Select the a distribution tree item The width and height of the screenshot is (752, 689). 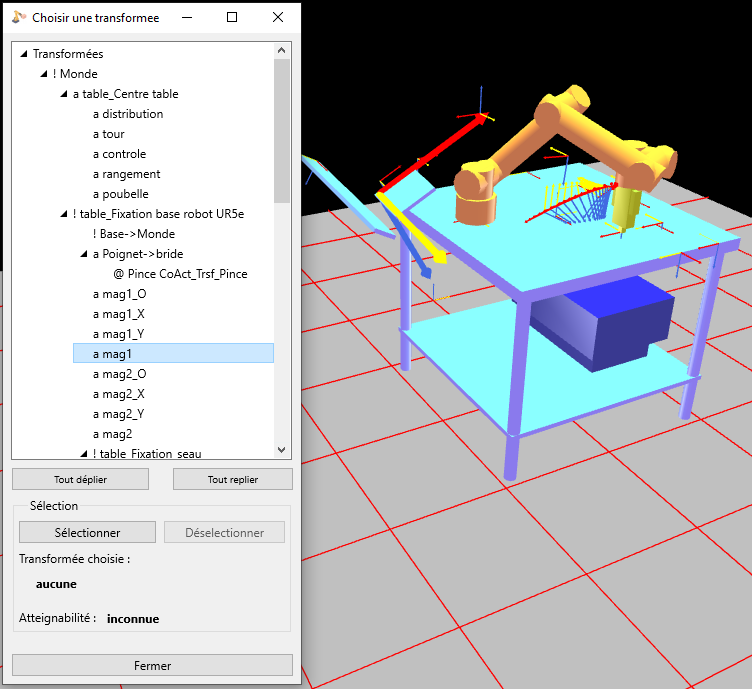click(x=127, y=114)
